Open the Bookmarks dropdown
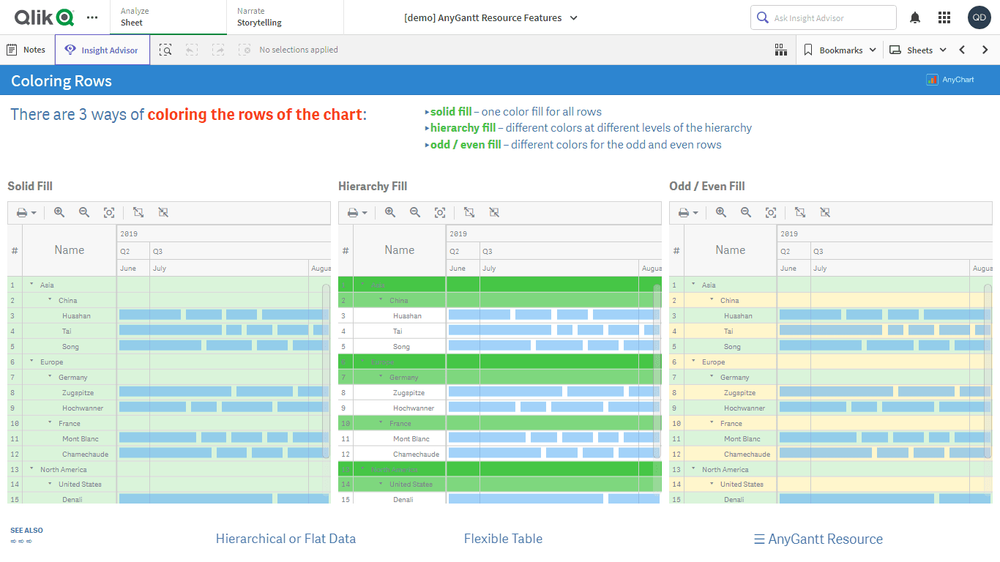1000x562 pixels. point(839,50)
